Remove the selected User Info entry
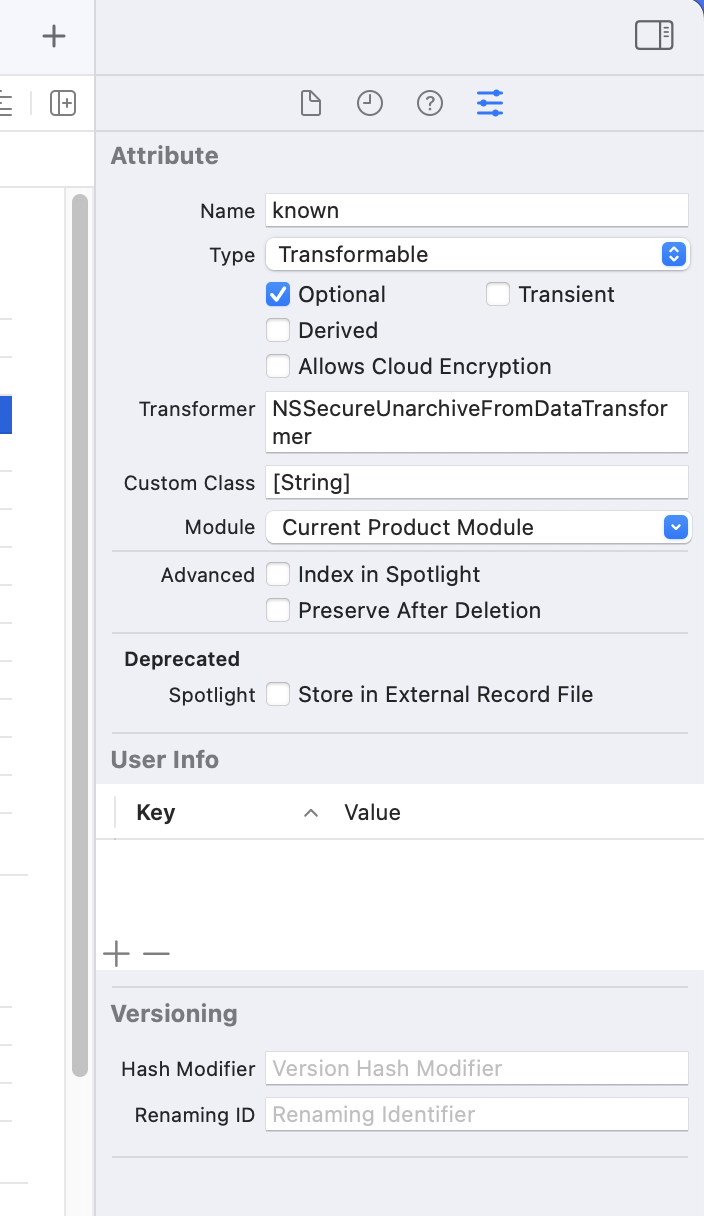 pyautogui.click(x=156, y=954)
